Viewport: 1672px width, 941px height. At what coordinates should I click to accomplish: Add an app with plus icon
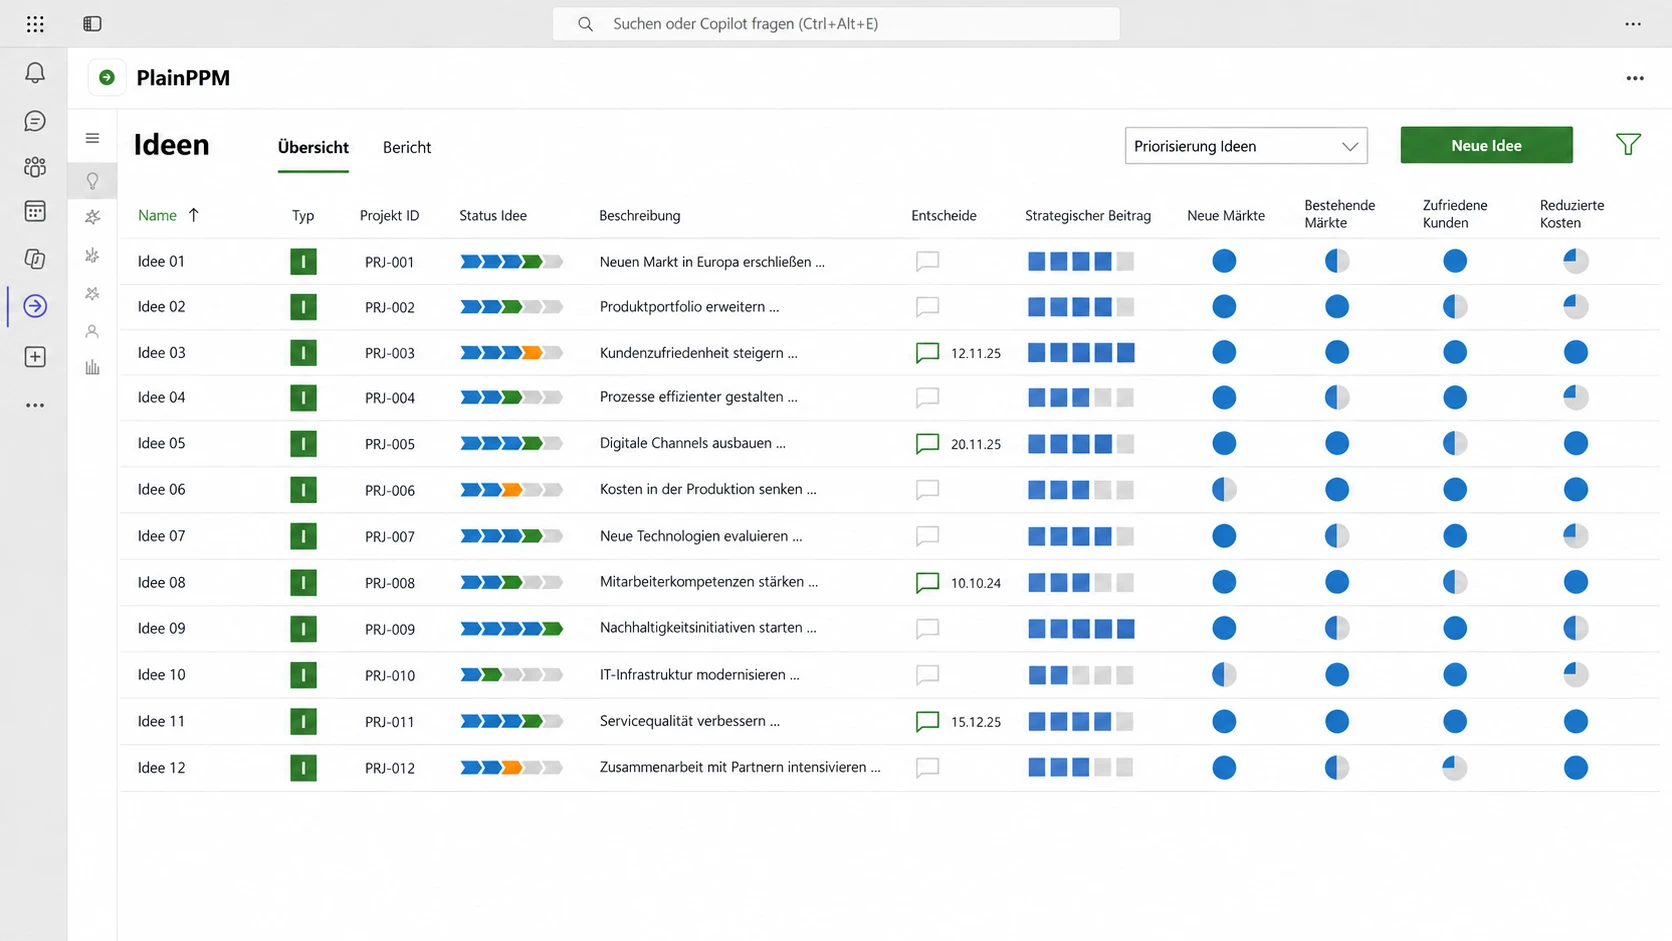[35, 357]
